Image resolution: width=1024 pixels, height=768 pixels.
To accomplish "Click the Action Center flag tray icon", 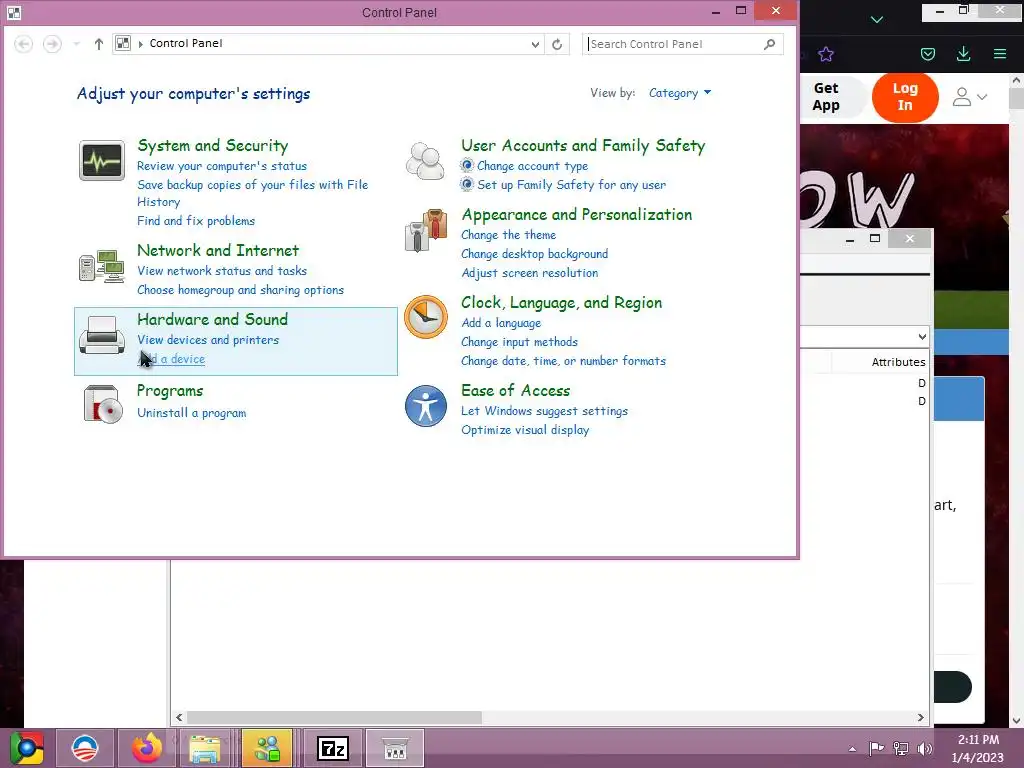I will 876,749.
